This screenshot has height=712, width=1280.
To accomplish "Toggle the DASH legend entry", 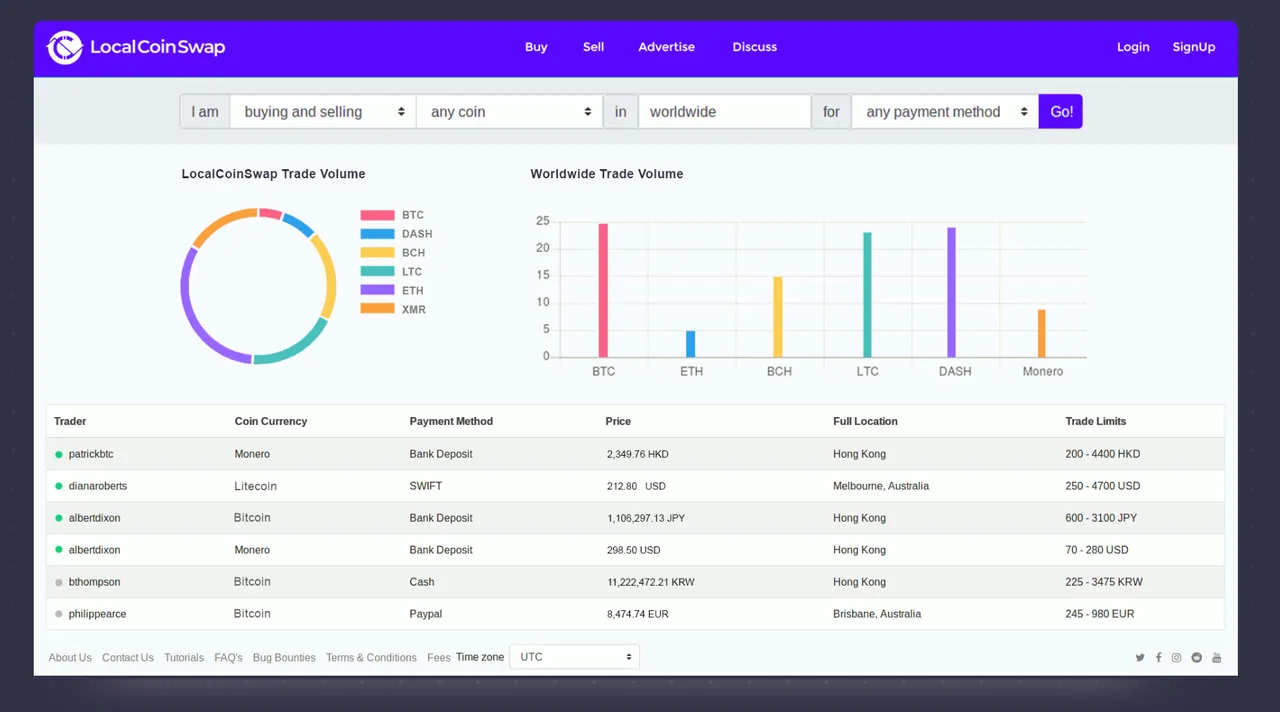I will (x=396, y=234).
